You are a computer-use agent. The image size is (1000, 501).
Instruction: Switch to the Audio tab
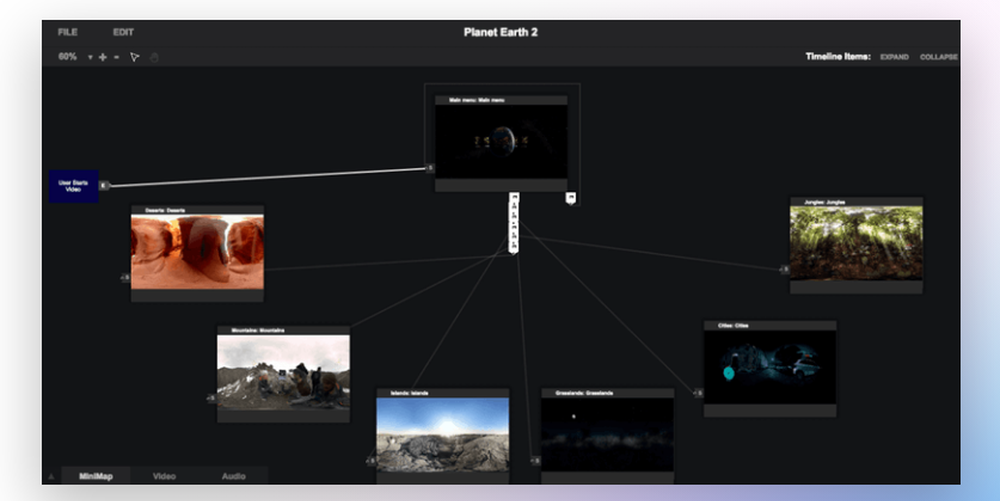(x=233, y=476)
